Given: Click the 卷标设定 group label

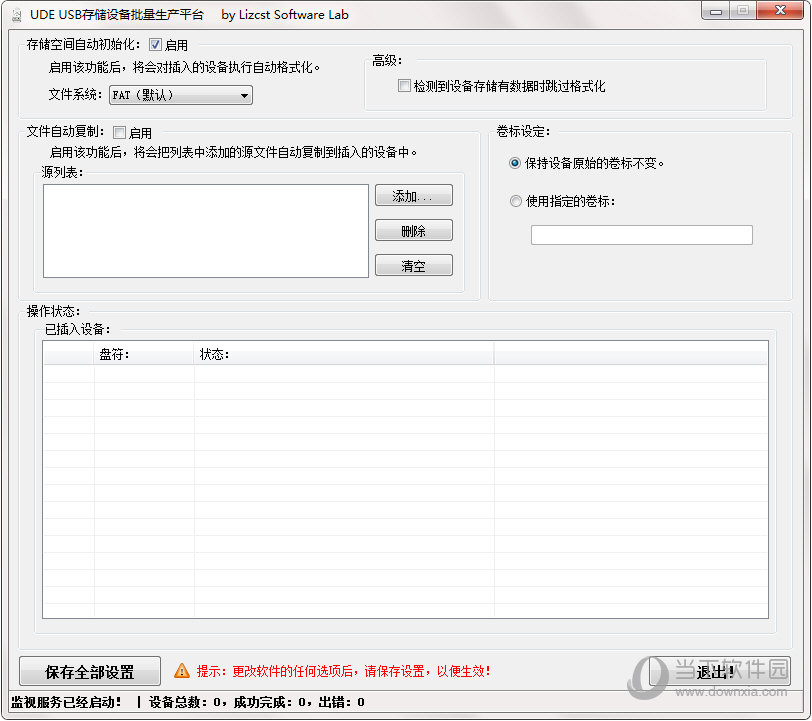Looking at the screenshot, I should click(523, 132).
